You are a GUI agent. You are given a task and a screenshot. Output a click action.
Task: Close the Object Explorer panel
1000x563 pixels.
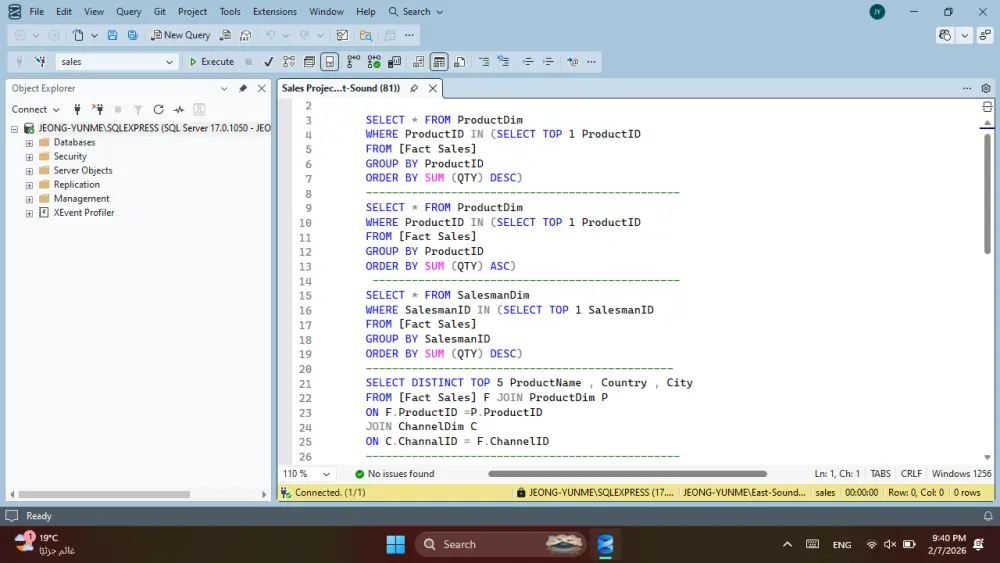[x=261, y=88]
